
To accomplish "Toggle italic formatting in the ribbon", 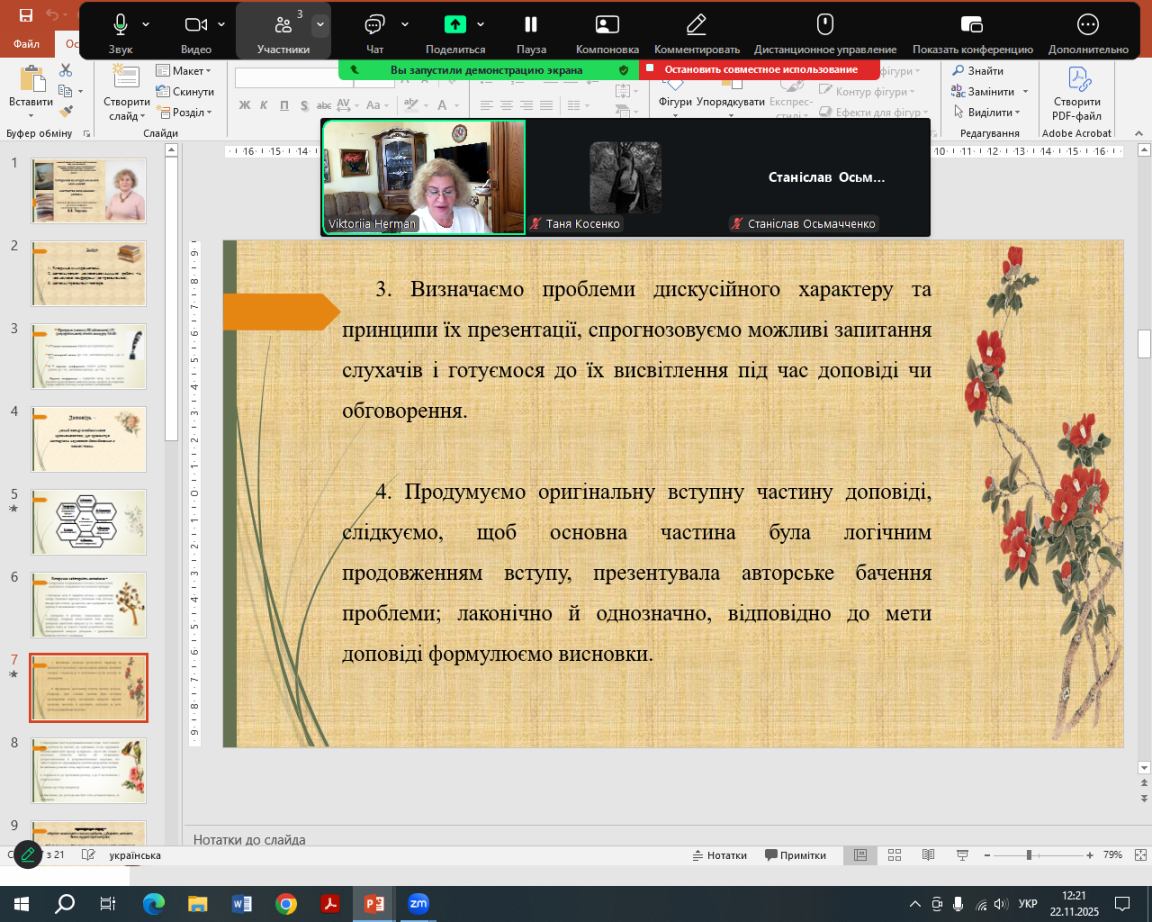I will (264, 105).
